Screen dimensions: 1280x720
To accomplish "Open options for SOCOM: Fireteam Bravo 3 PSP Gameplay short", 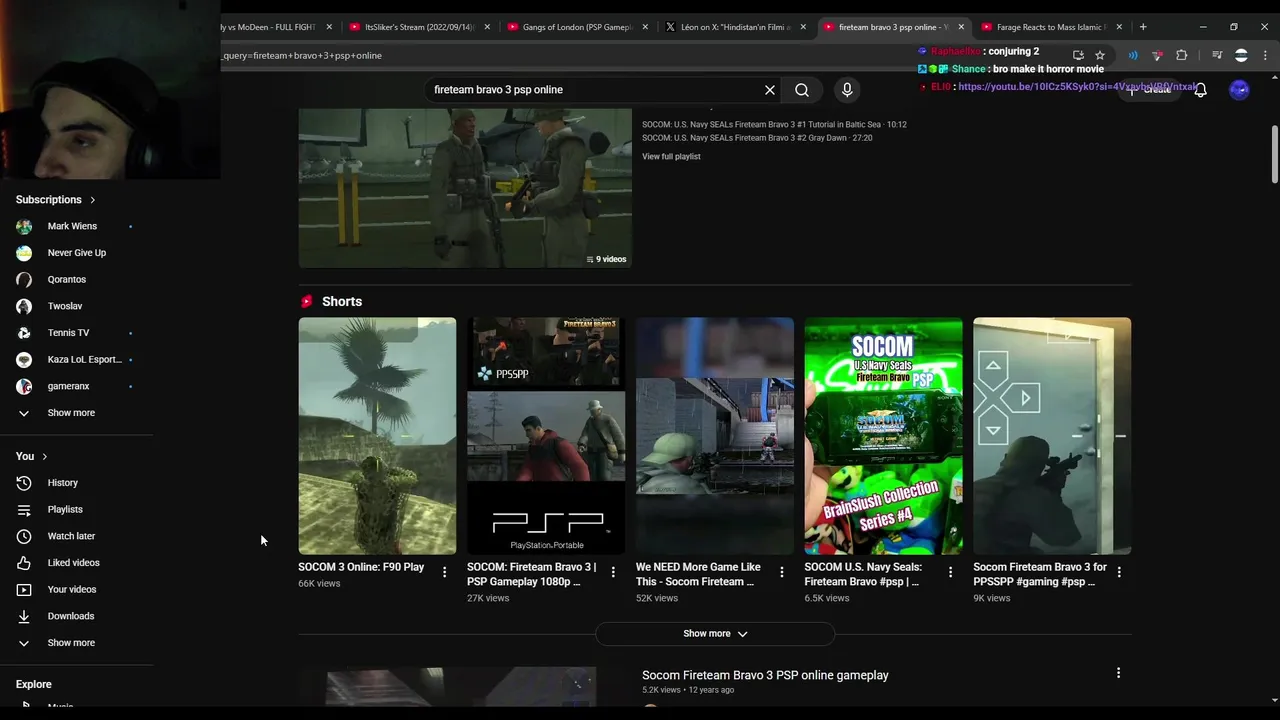I will (613, 572).
